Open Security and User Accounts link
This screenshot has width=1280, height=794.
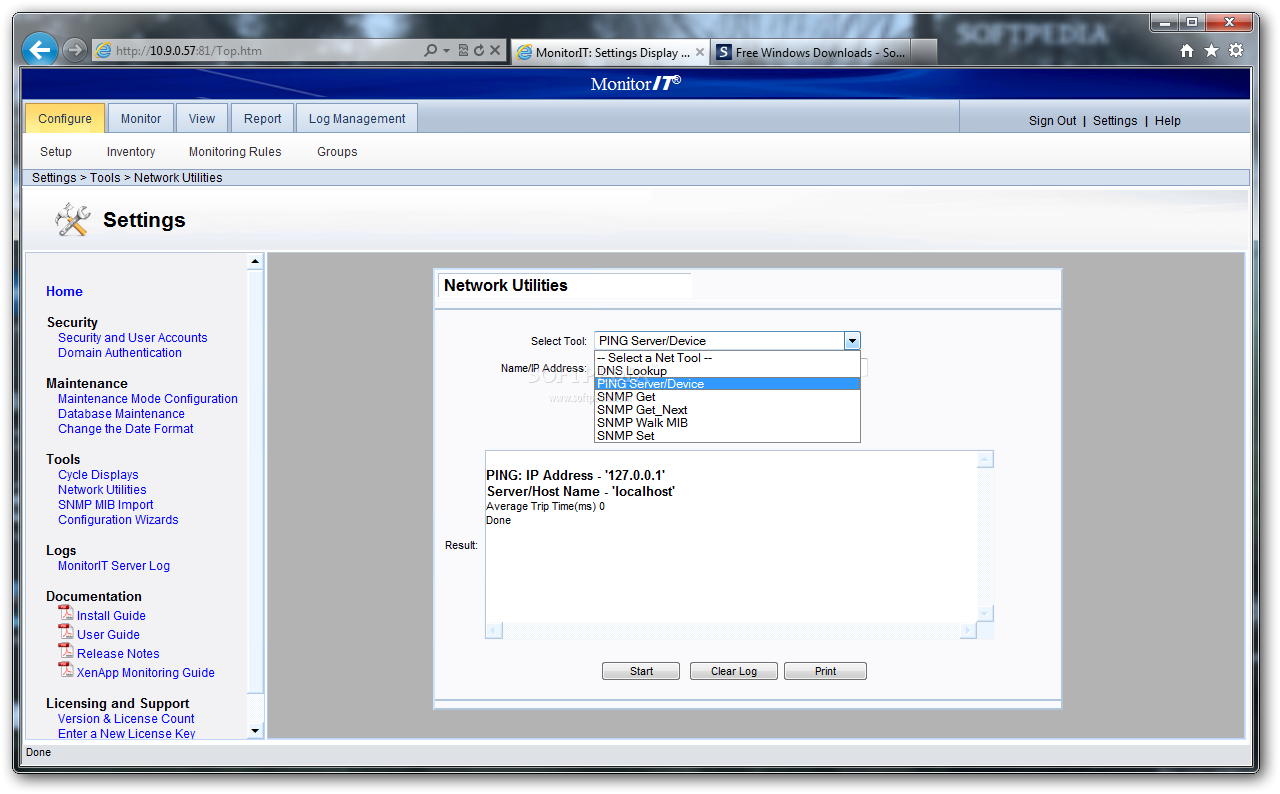click(x=133, y=338)
